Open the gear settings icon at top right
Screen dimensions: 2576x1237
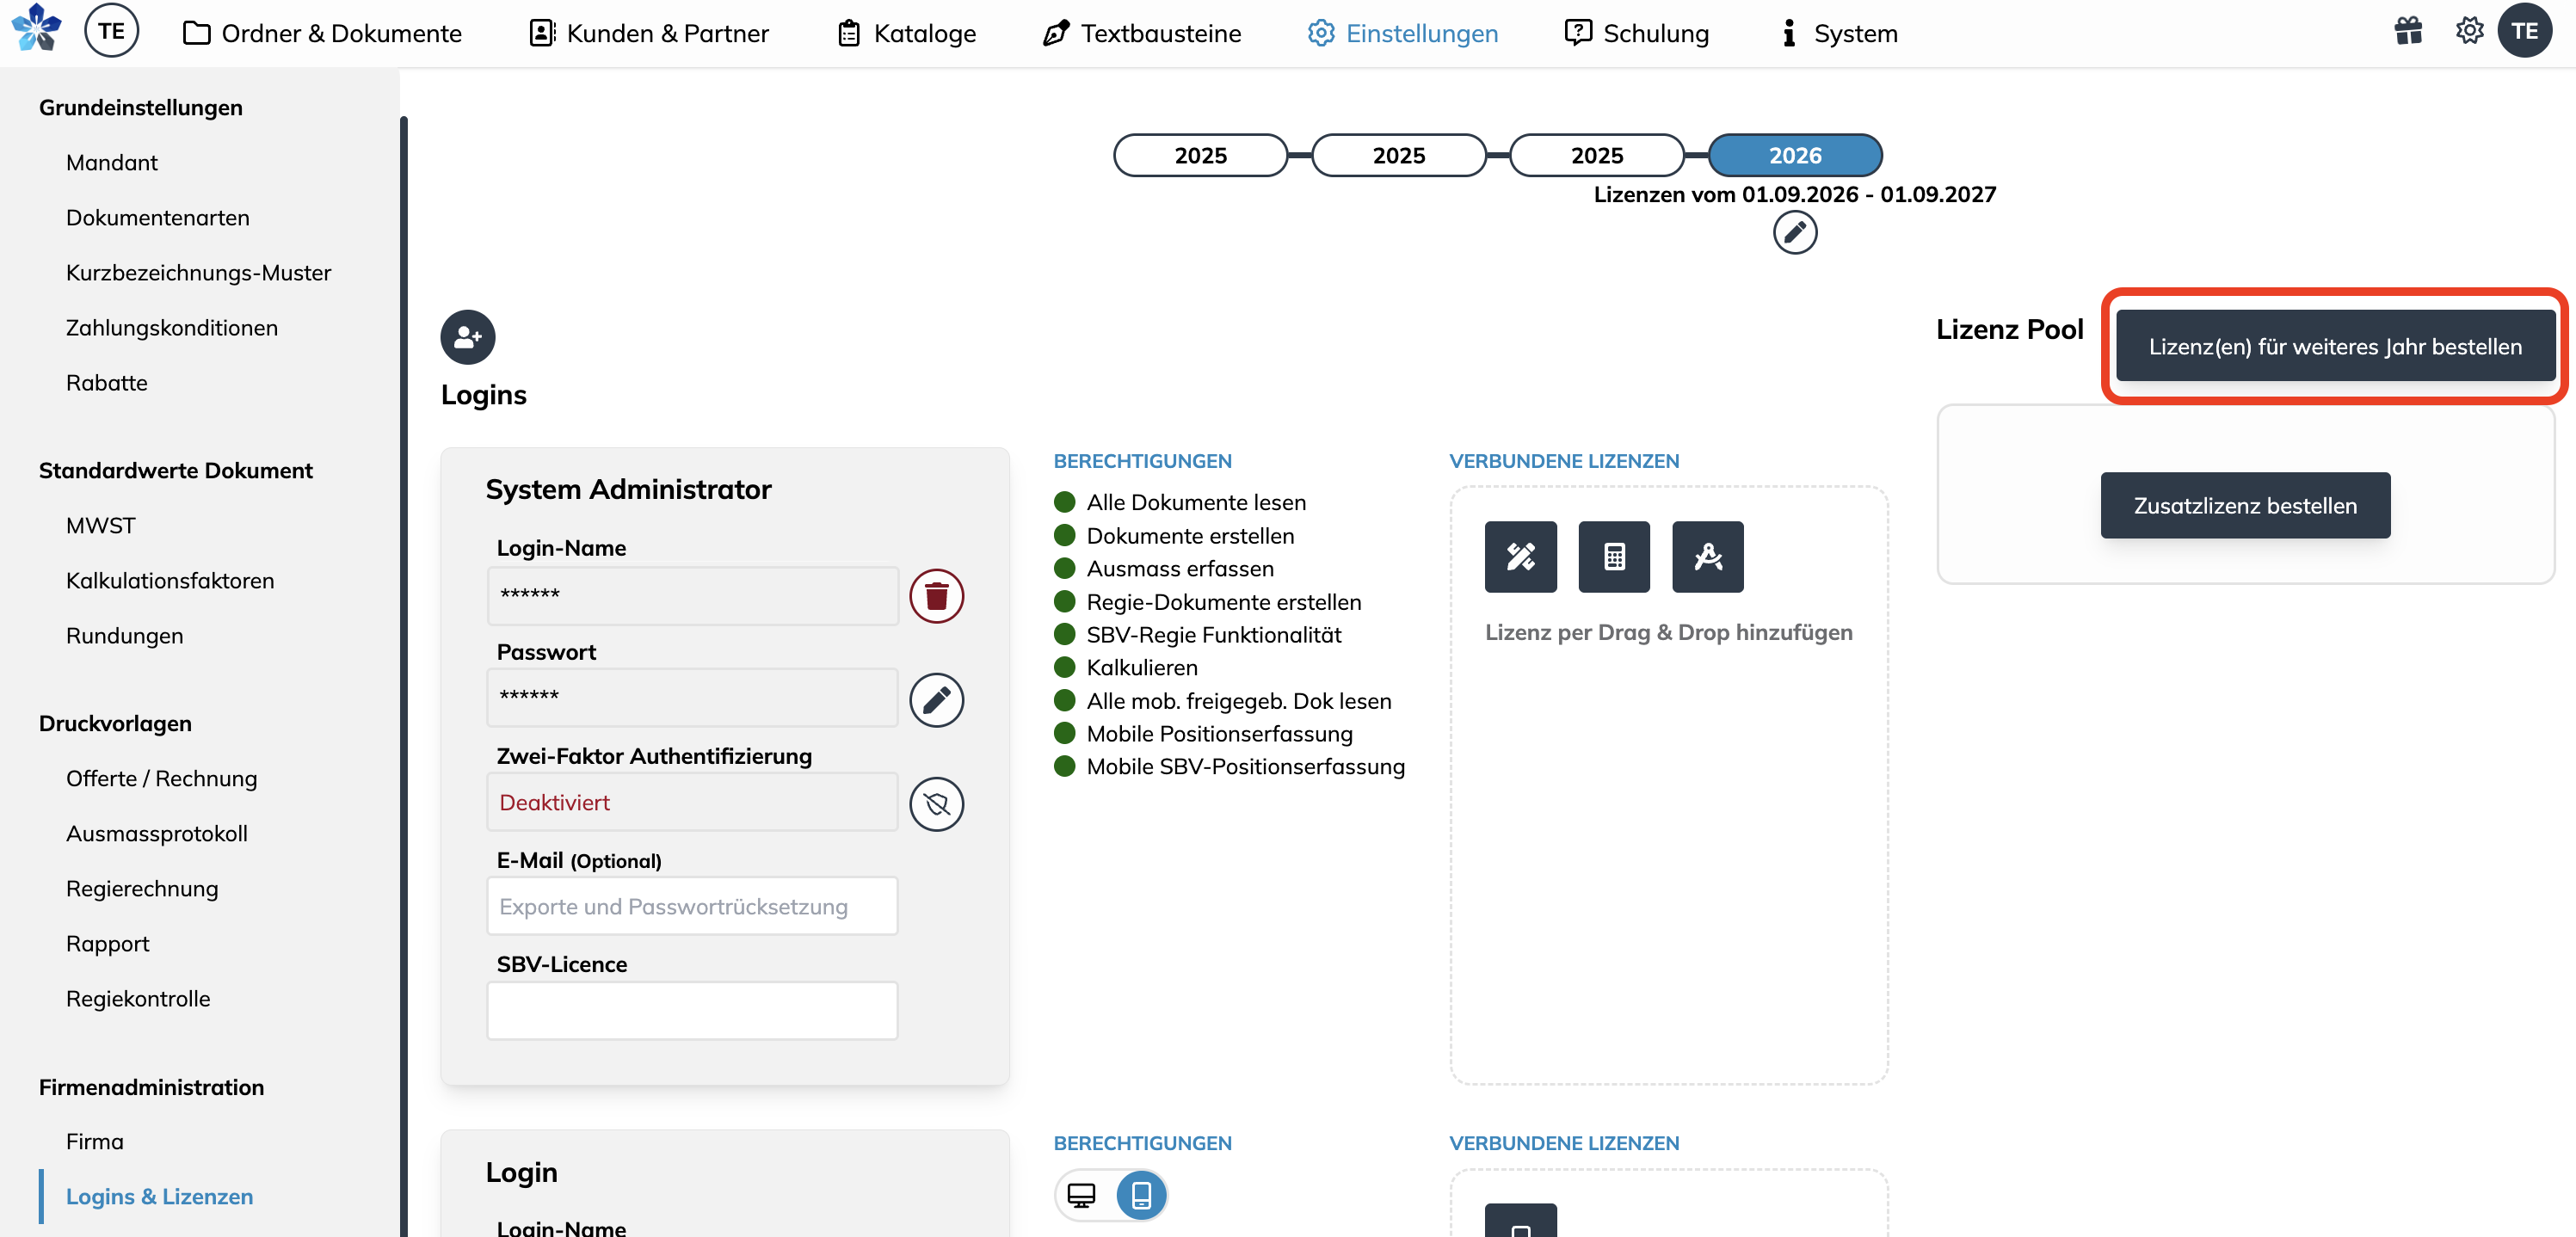pyautogui.click(x=2469, y=32)
